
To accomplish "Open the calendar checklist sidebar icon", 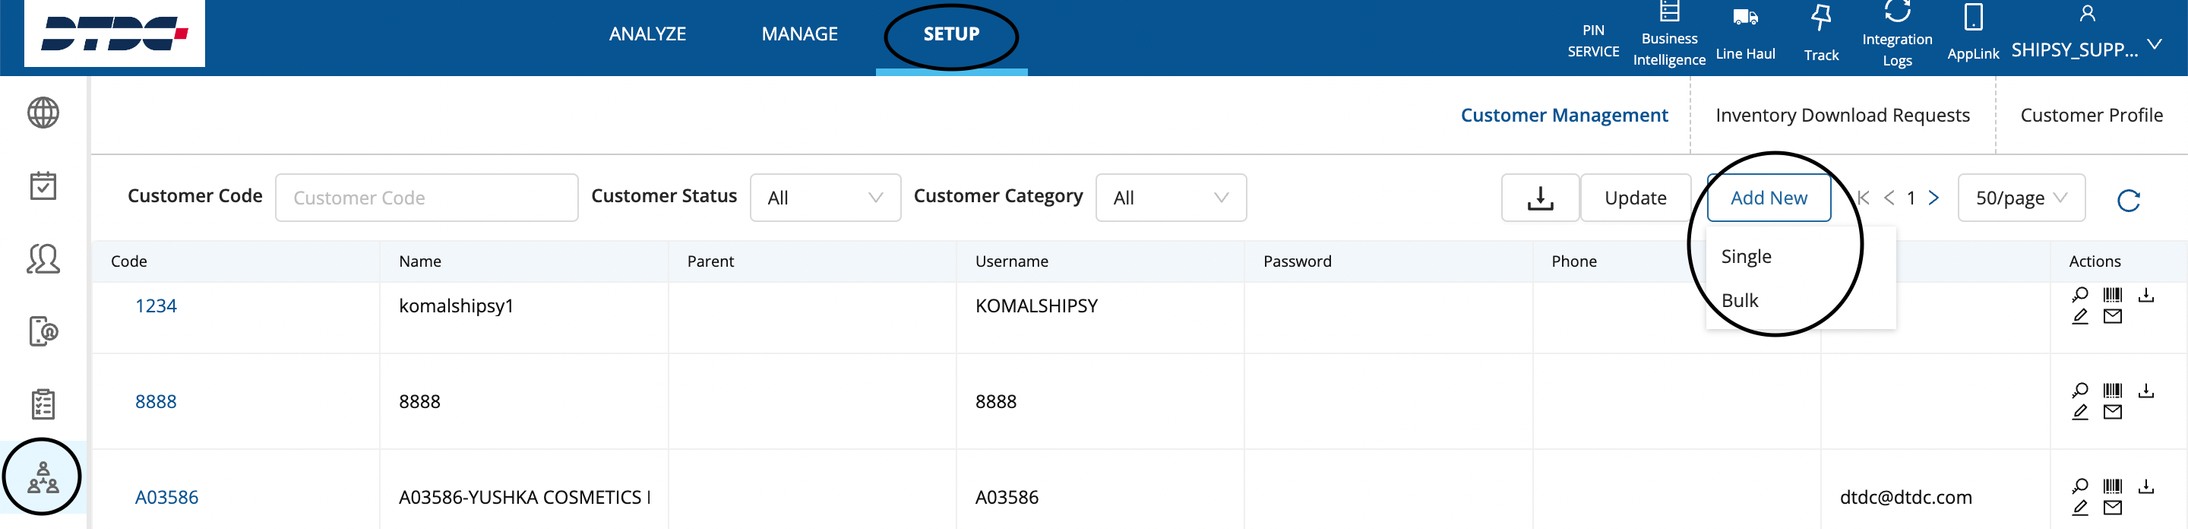I will (x=43, y=186).
